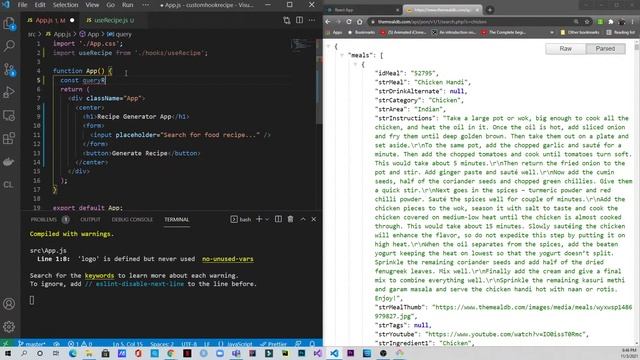This screenshot has width=640, height=360.
Task: Create a new terminal with plus icon
Action: (x=259, y=219)
